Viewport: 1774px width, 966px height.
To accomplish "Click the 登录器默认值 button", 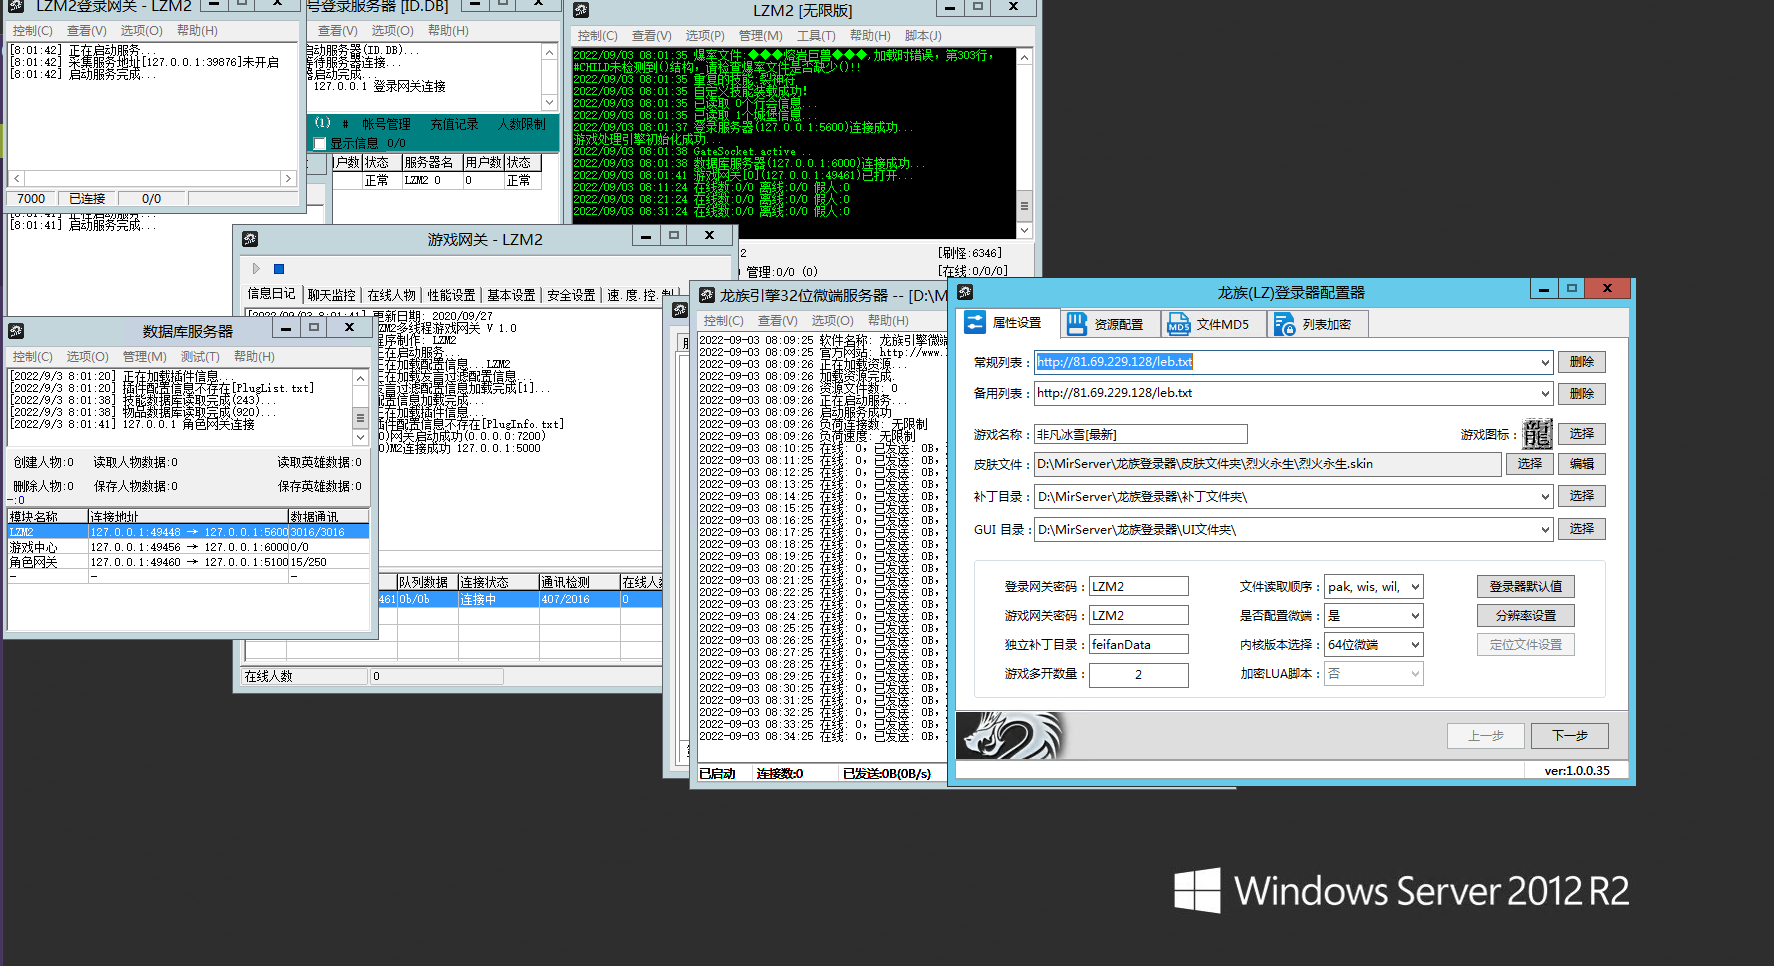I will [1525, 587].
